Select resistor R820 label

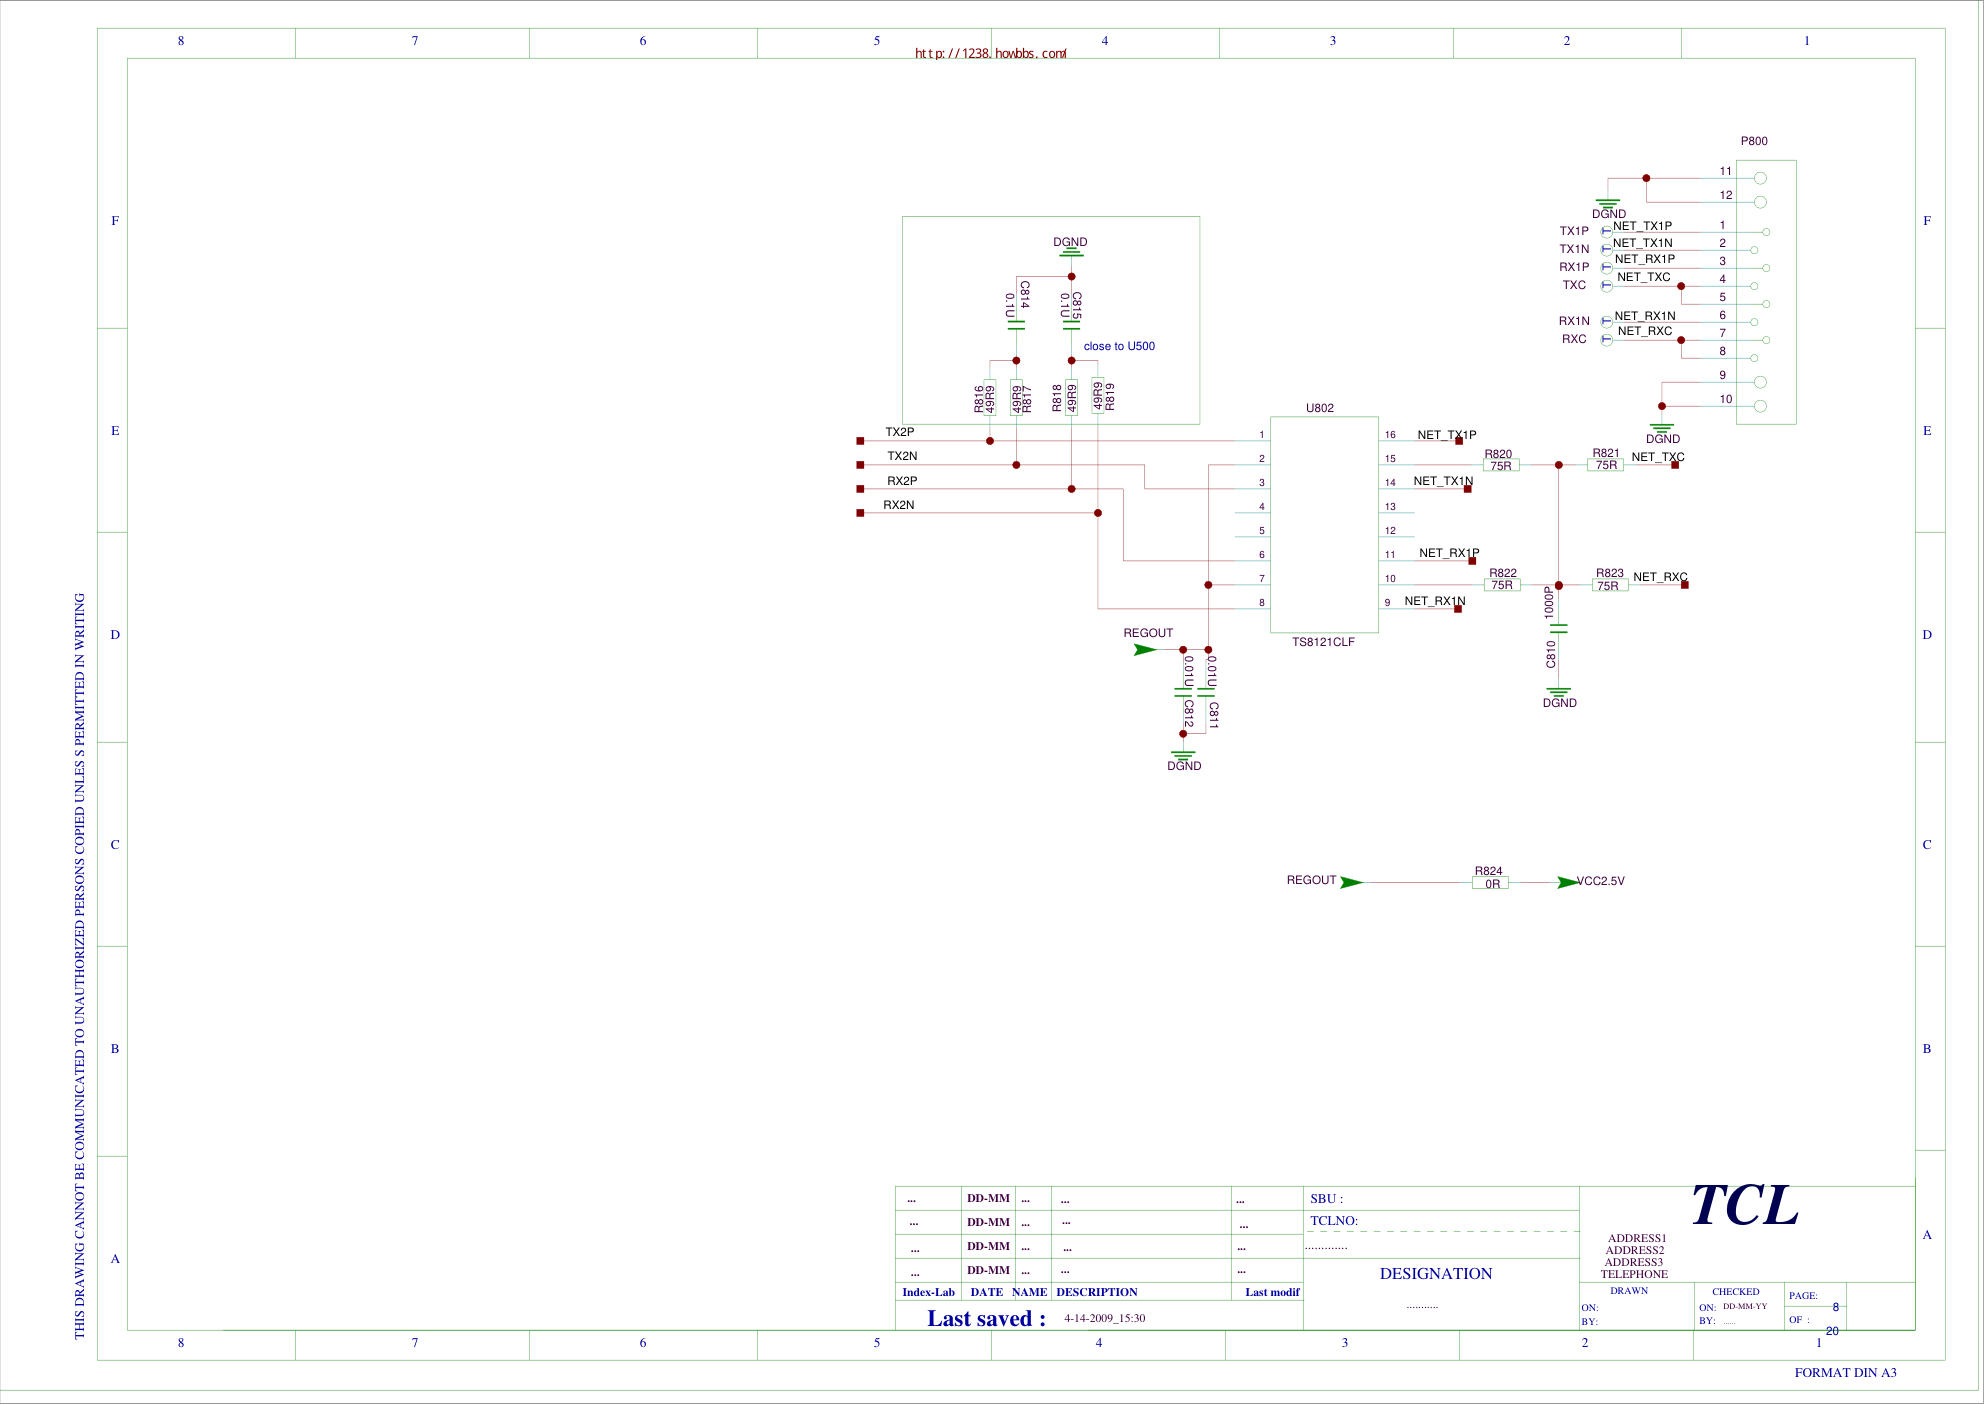pos(1498,454)
